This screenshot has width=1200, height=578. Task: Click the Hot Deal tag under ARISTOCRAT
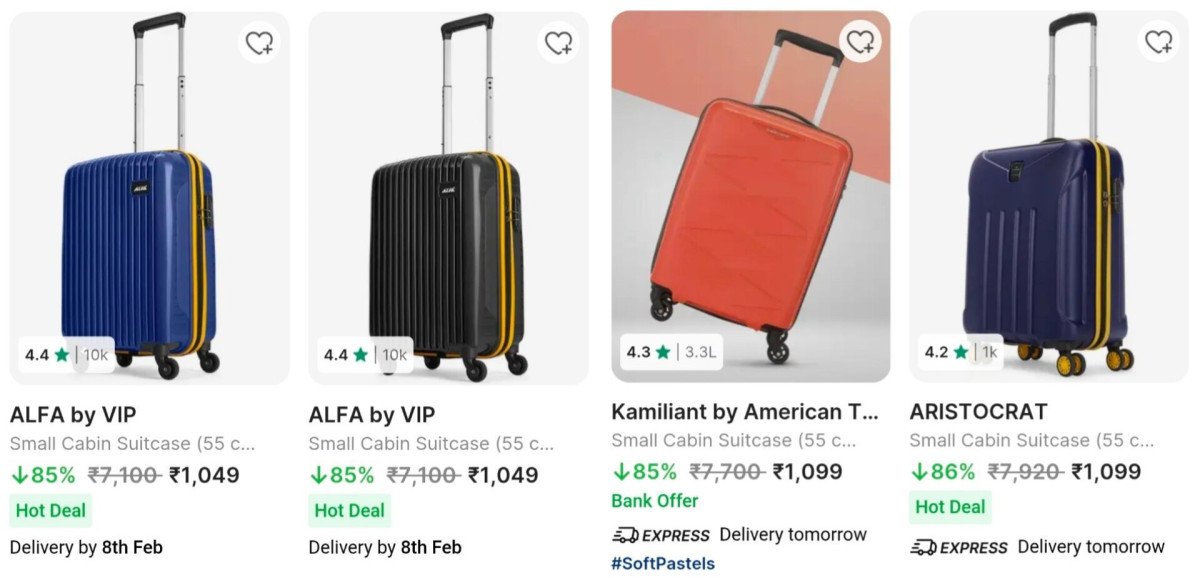click(x=949, y=507)
